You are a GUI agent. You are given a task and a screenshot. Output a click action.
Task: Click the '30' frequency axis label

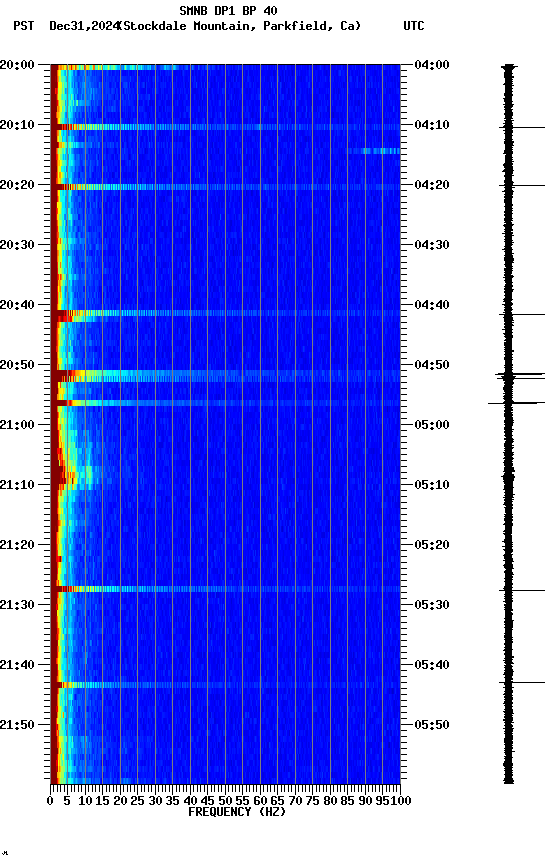click(x=155, y=801)
